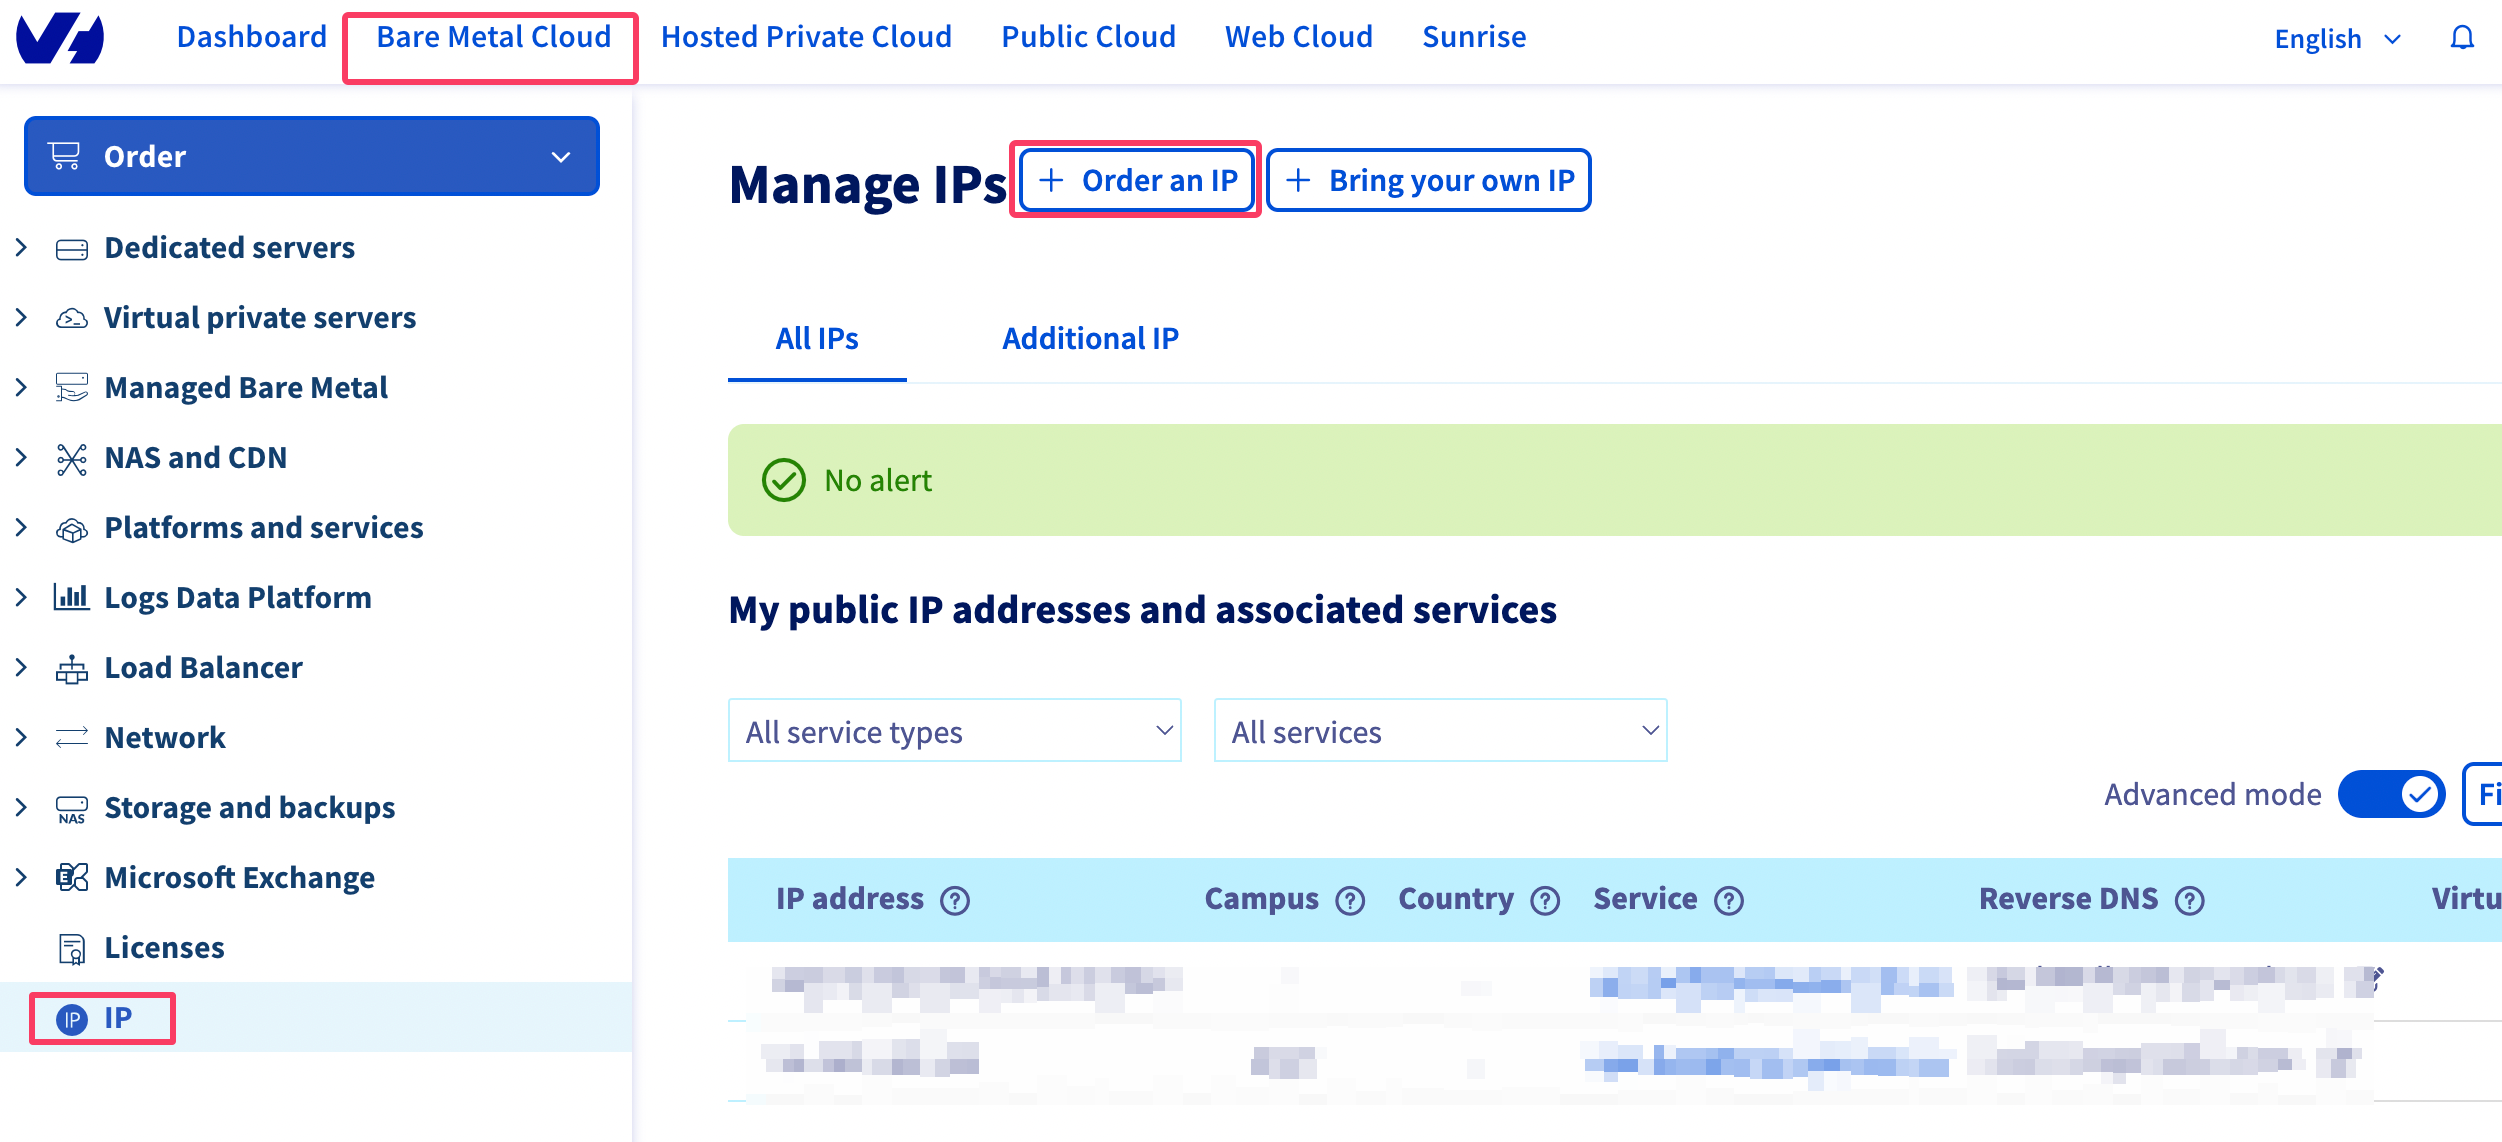
Task: Click IP address column header
Action: [850, 899]
